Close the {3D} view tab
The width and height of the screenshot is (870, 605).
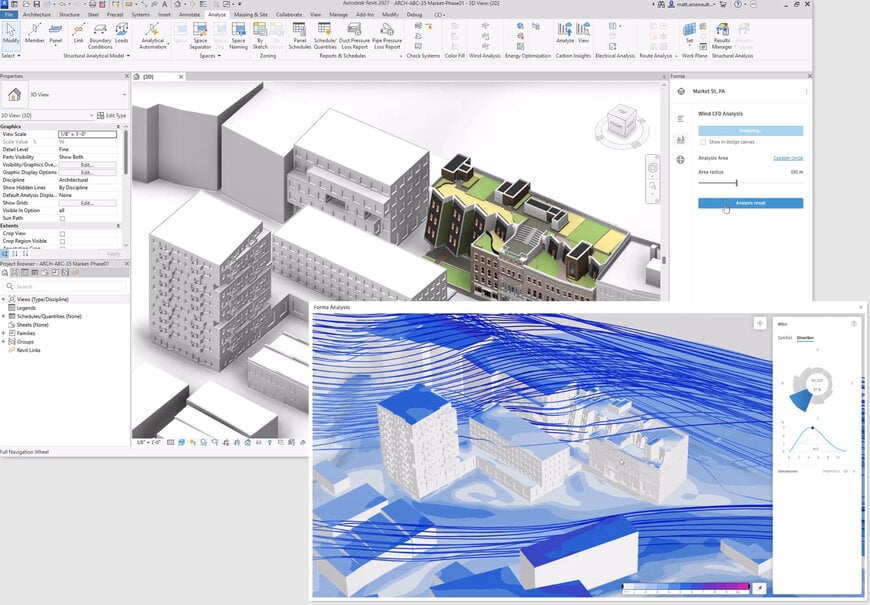[181, 77]
